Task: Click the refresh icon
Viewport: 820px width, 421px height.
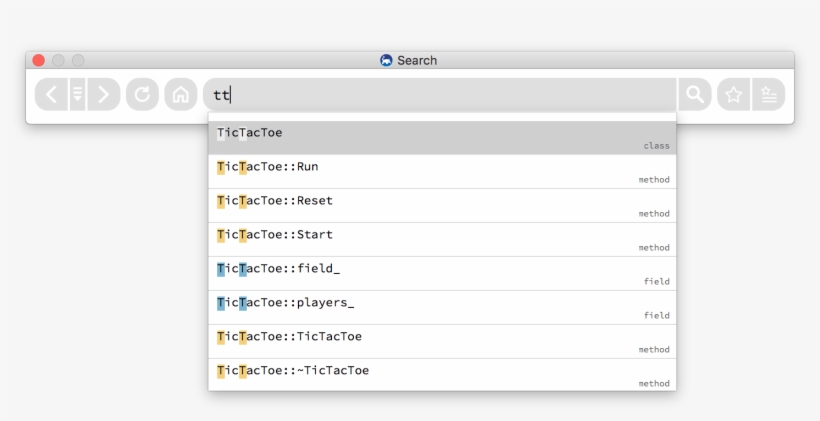Action: pos(142,95)
